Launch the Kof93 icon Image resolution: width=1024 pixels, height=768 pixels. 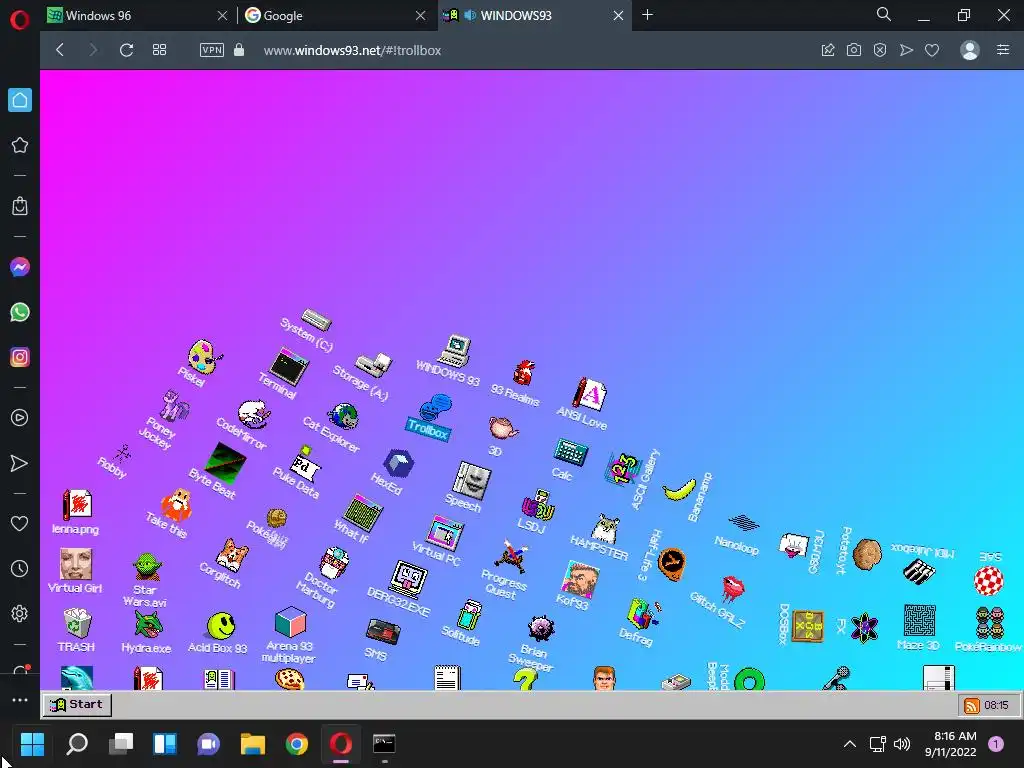pos(579,579)
